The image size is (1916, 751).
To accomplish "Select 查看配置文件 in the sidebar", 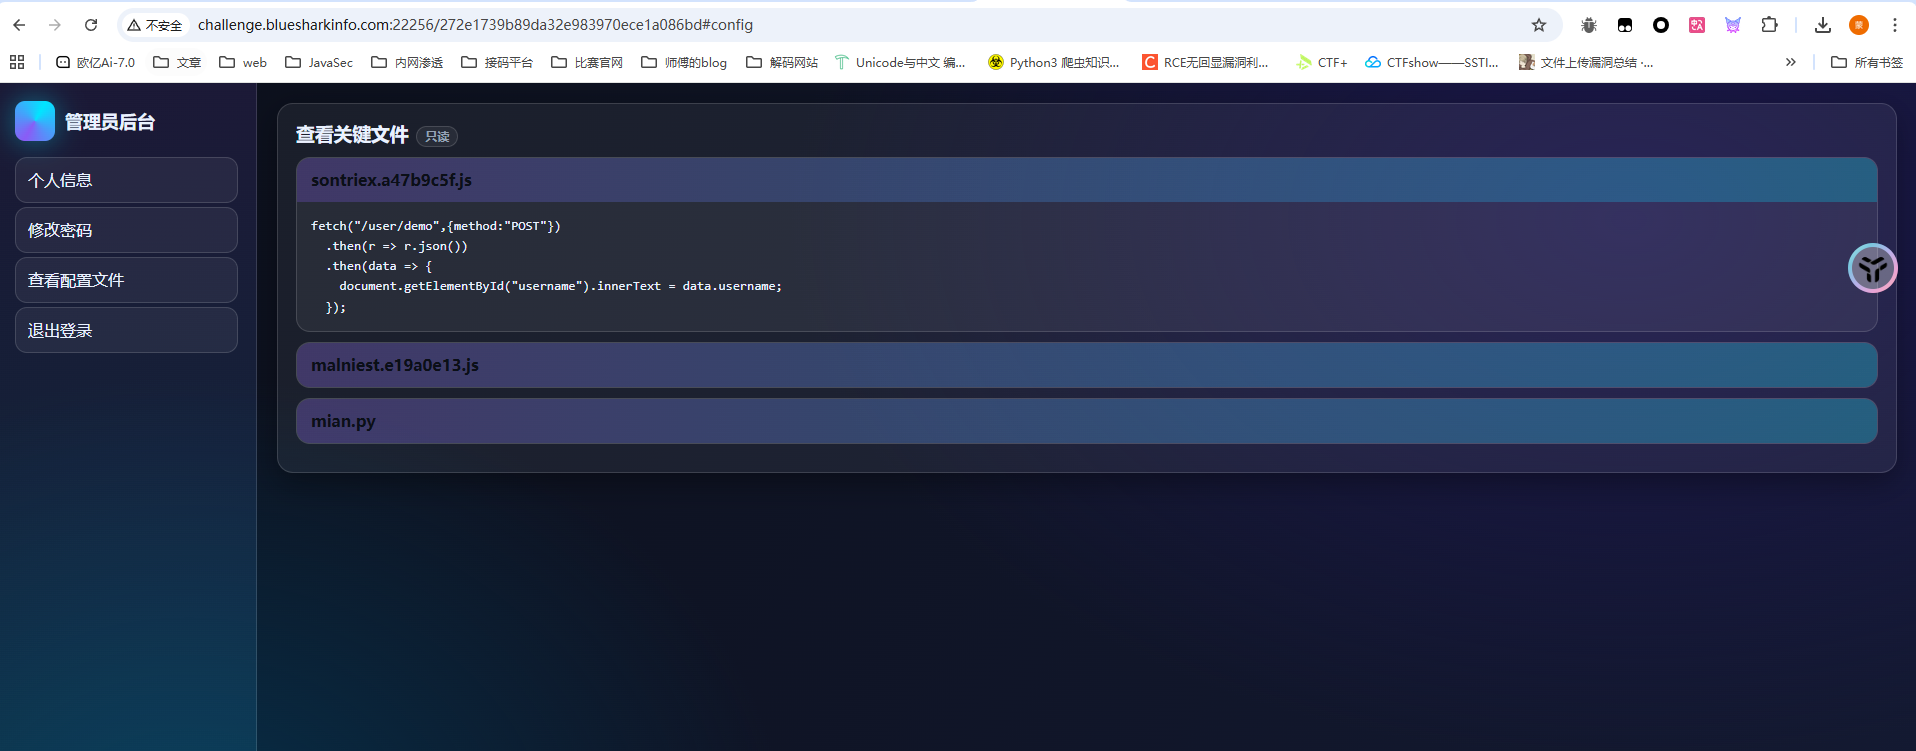I will point(126,280).
